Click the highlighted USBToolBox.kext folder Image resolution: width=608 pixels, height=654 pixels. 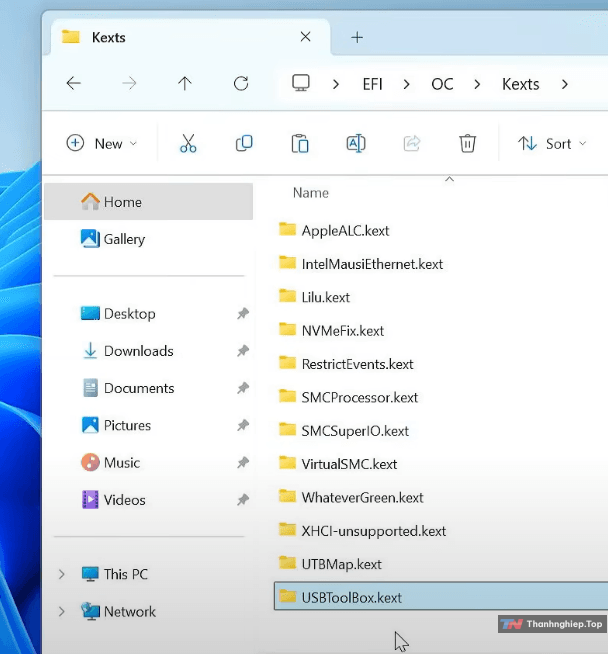(441, 596)
